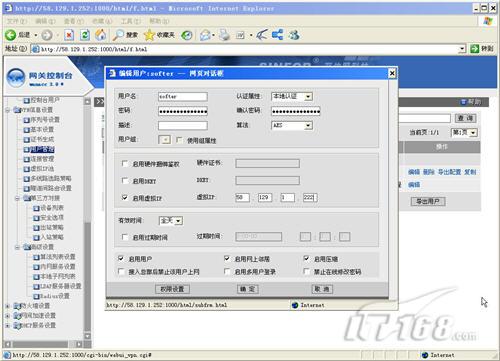Open Favorites star toolbar icon
500x361 pixels.
pyautogui.click(x=149, y=35)
